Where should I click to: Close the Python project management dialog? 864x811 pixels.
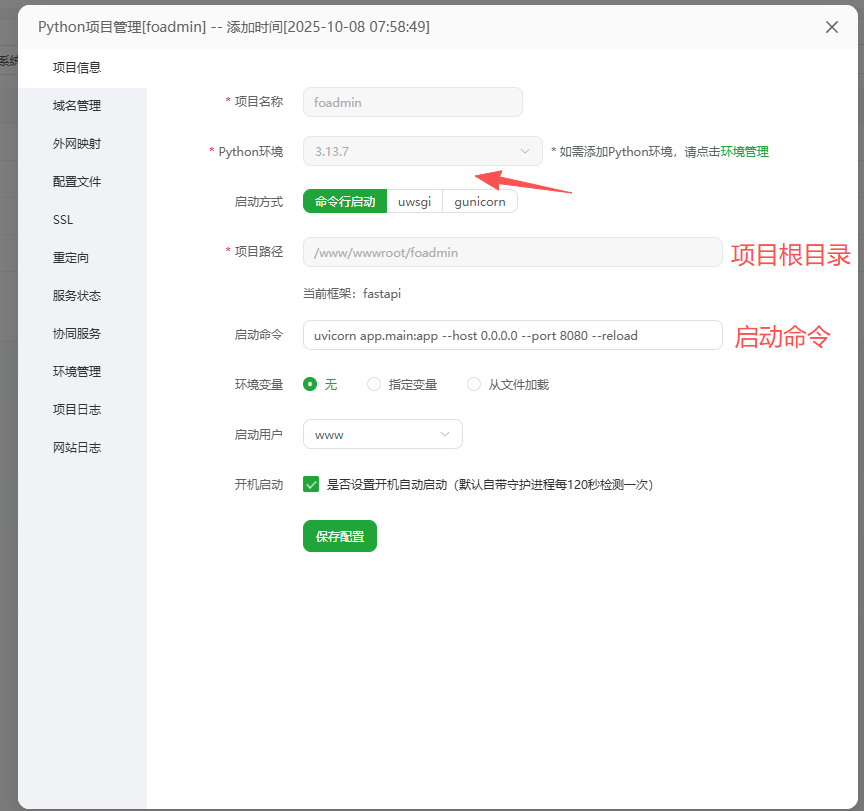[x=831, y=27]
